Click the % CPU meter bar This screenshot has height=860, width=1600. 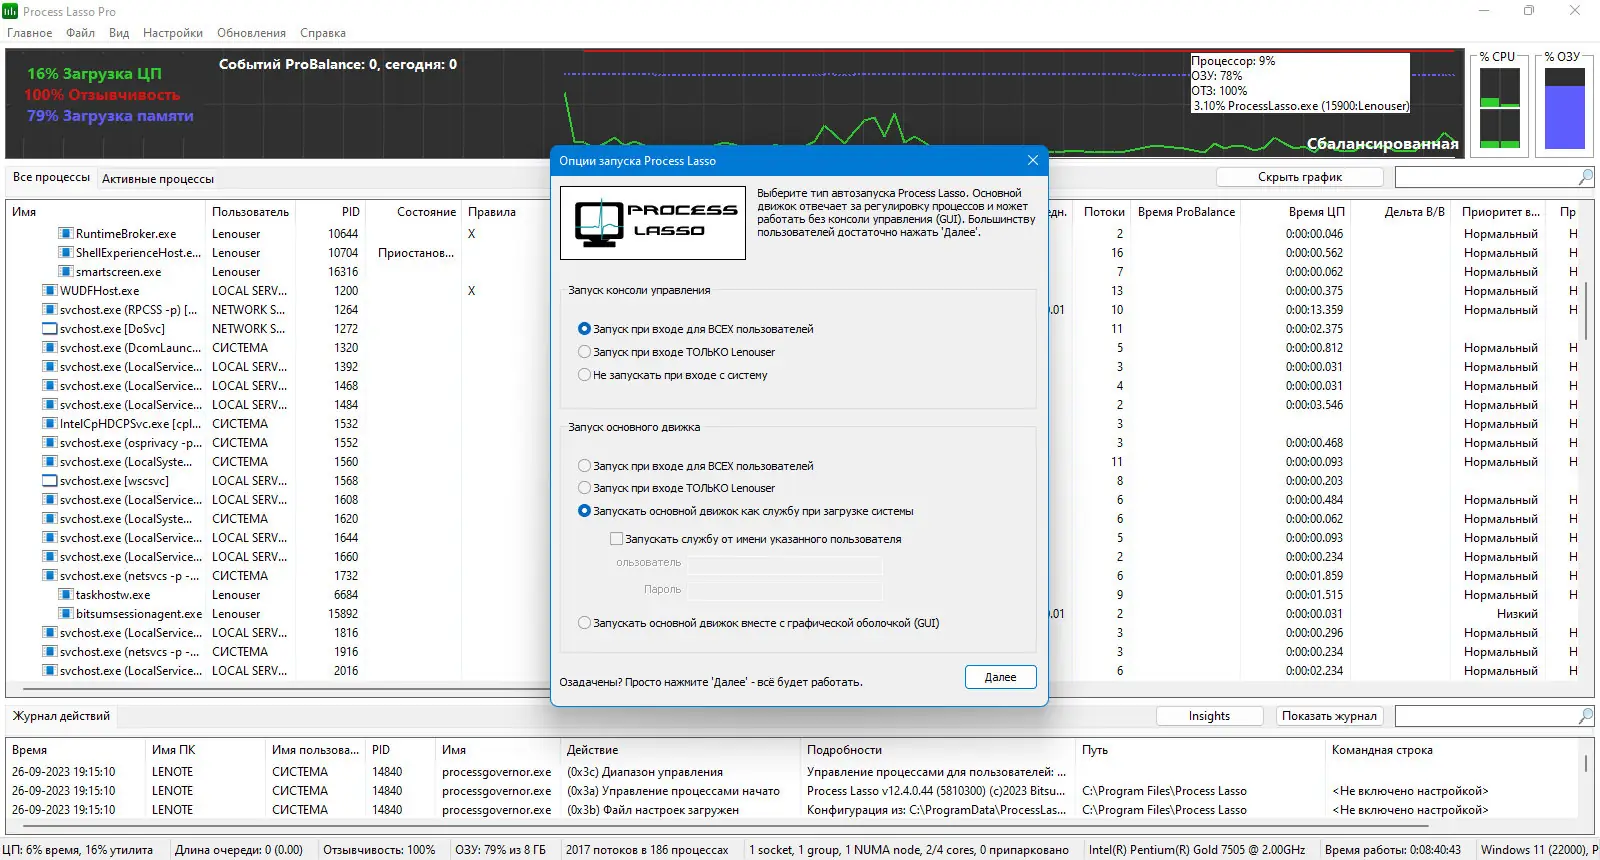pos(1500,108)
